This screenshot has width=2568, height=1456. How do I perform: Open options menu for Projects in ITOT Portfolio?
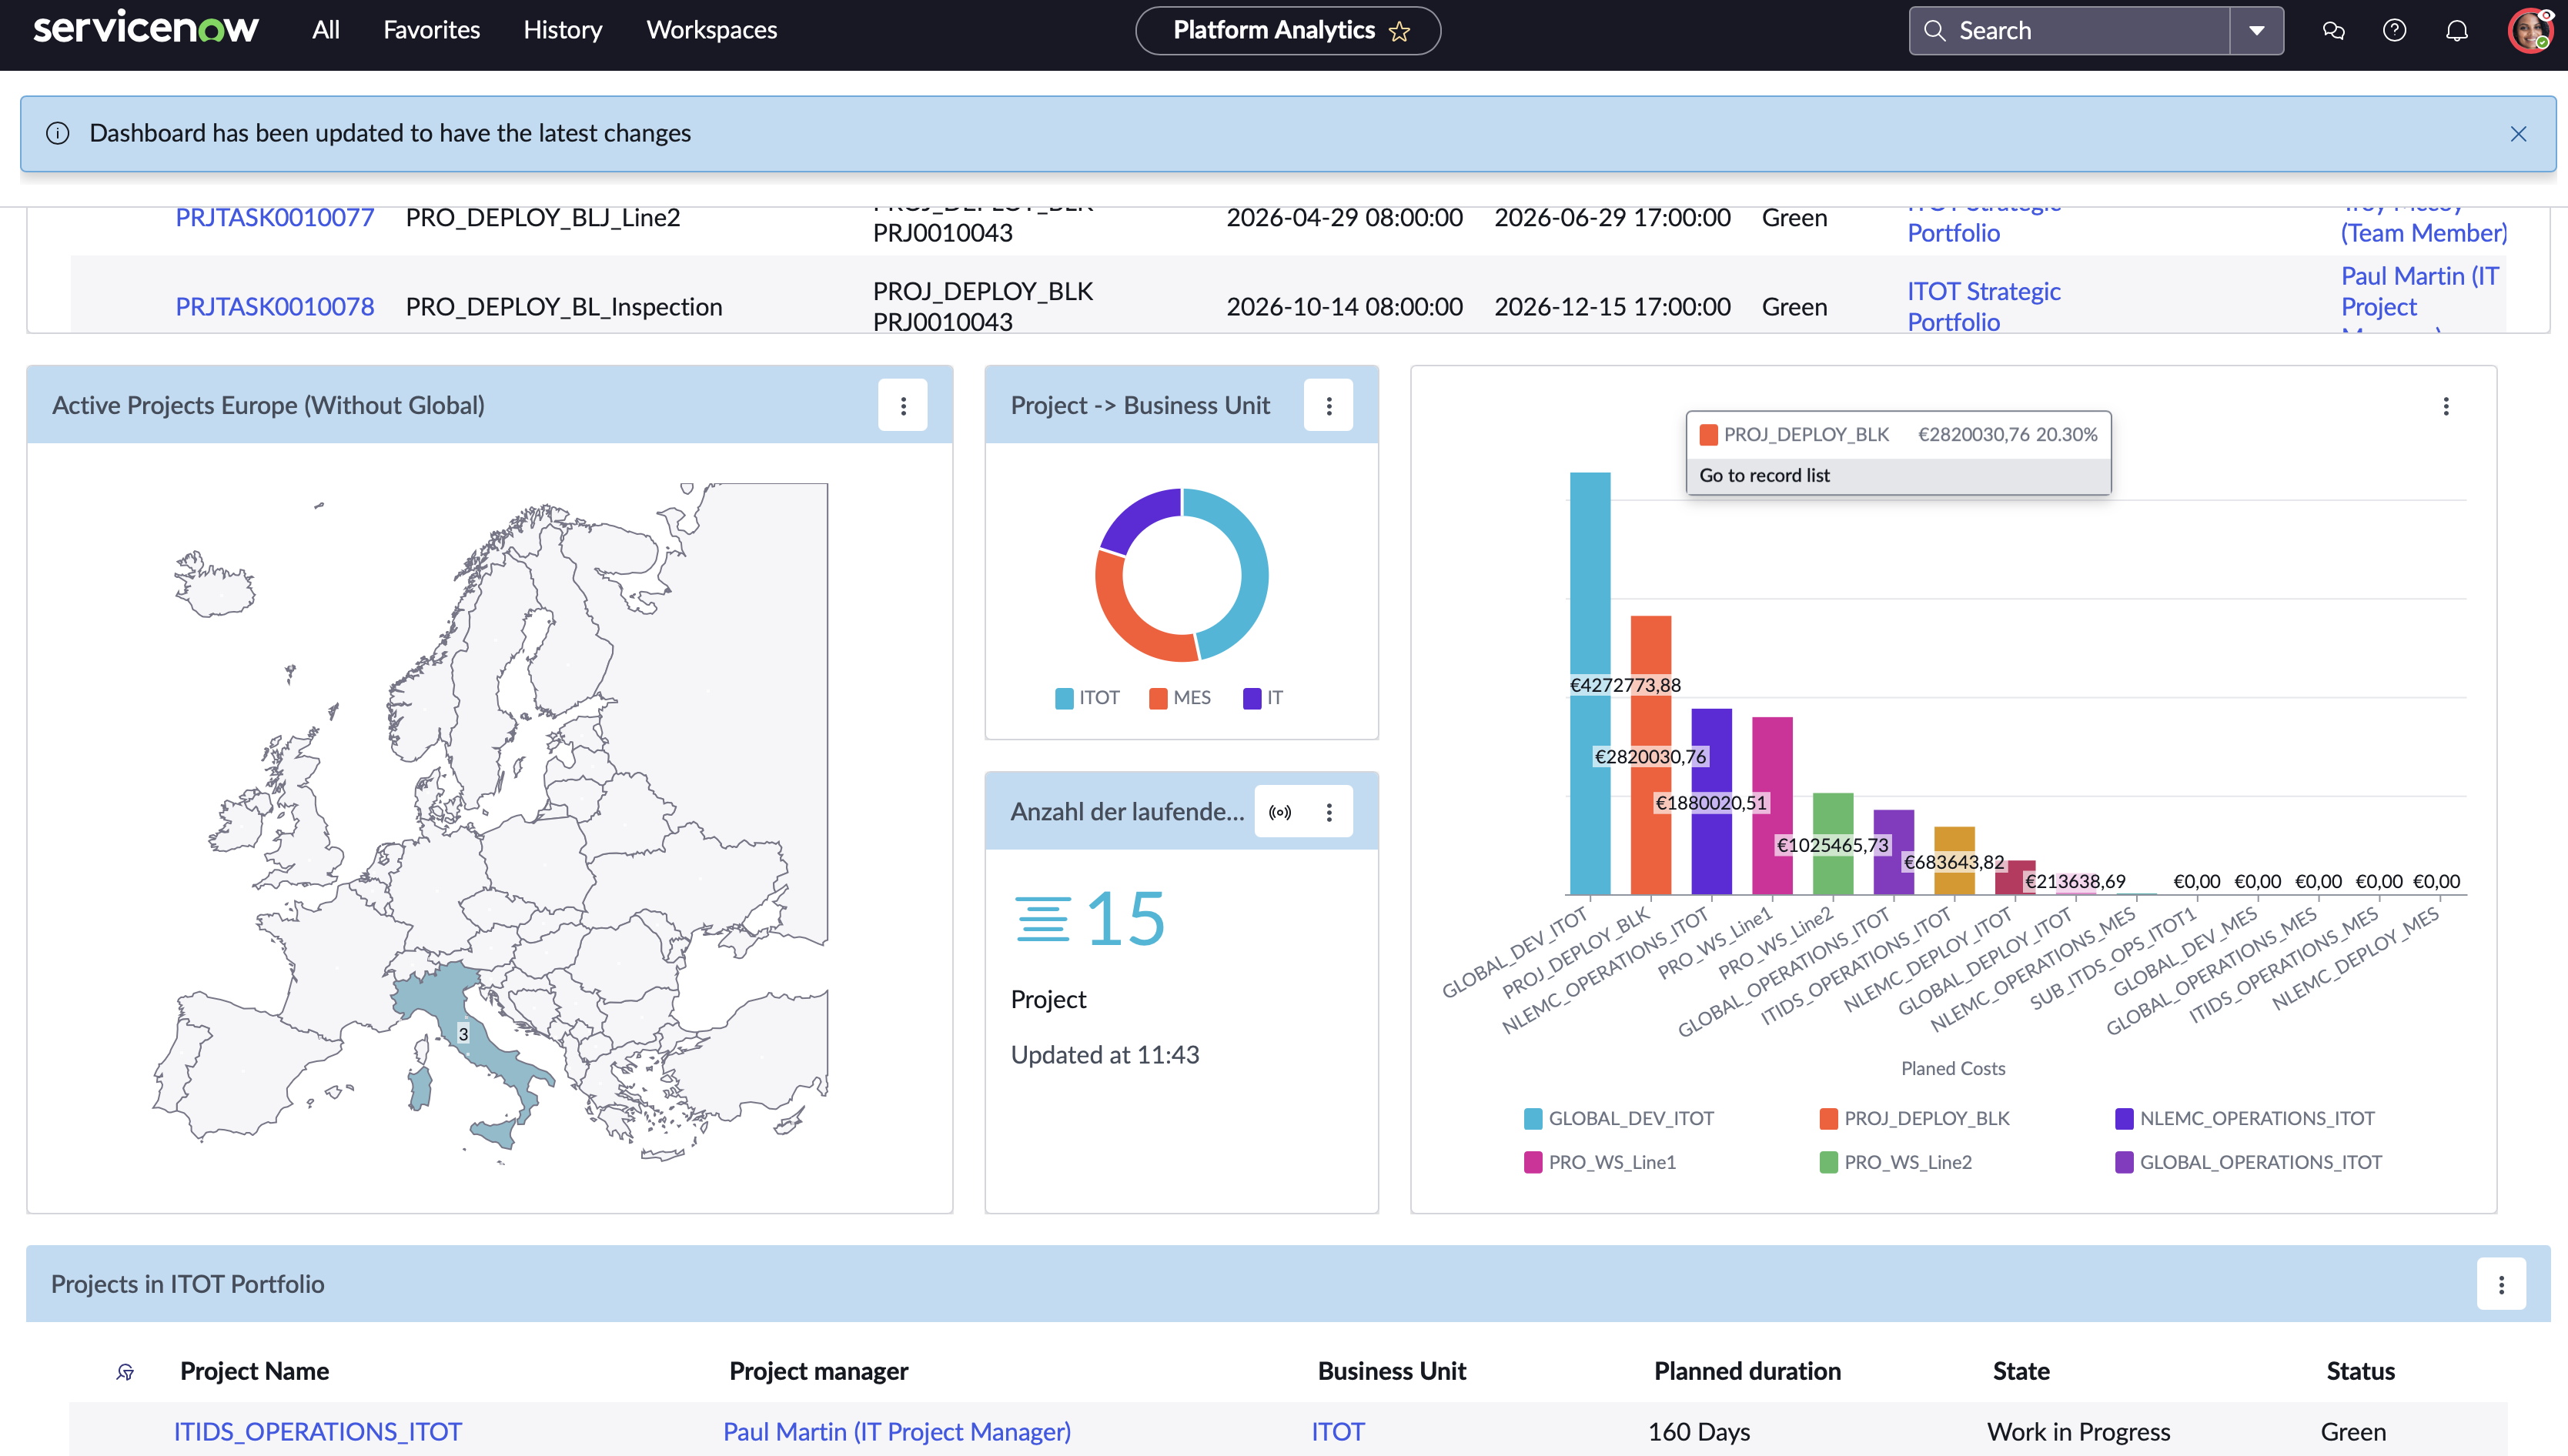point(2501,1284)
